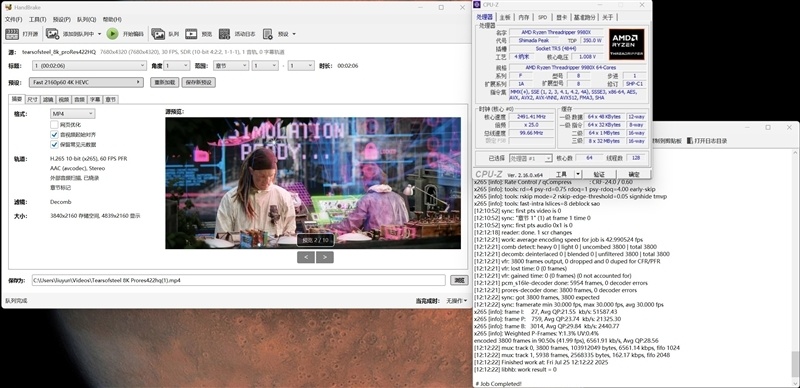The width and height of the screenshot is (800, 388).
Task: Click the Open Source (打开源) film icon
Action: point(12,34)
